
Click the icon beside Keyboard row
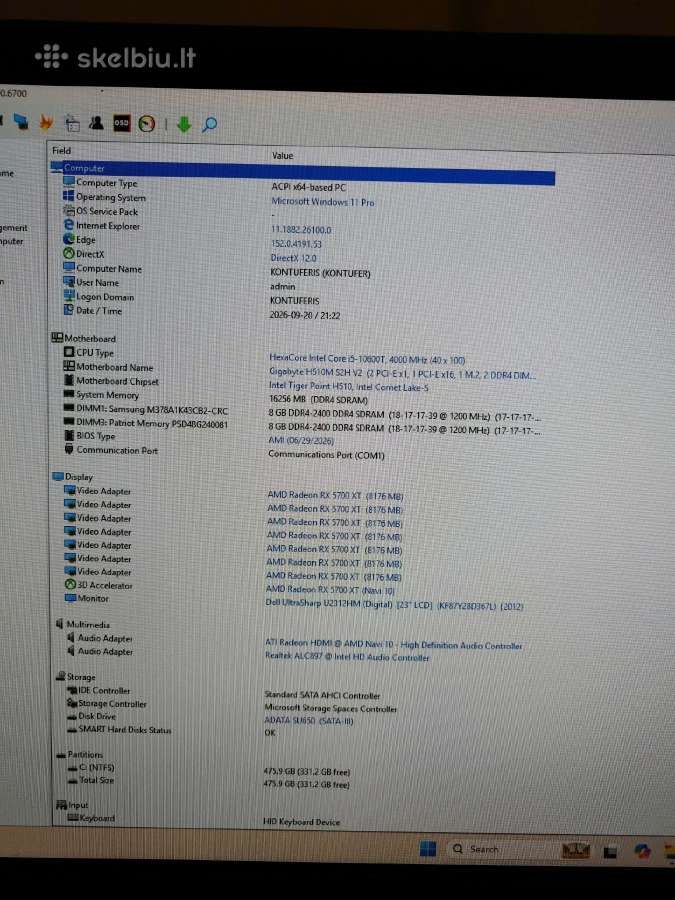[x=73, y=817]
